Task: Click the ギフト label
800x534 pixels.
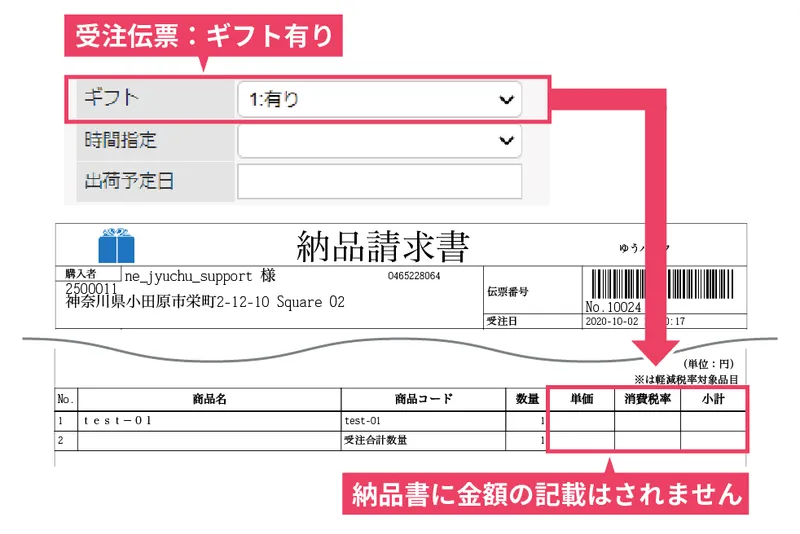Action: pyautogui.click(x=111, y=97)
